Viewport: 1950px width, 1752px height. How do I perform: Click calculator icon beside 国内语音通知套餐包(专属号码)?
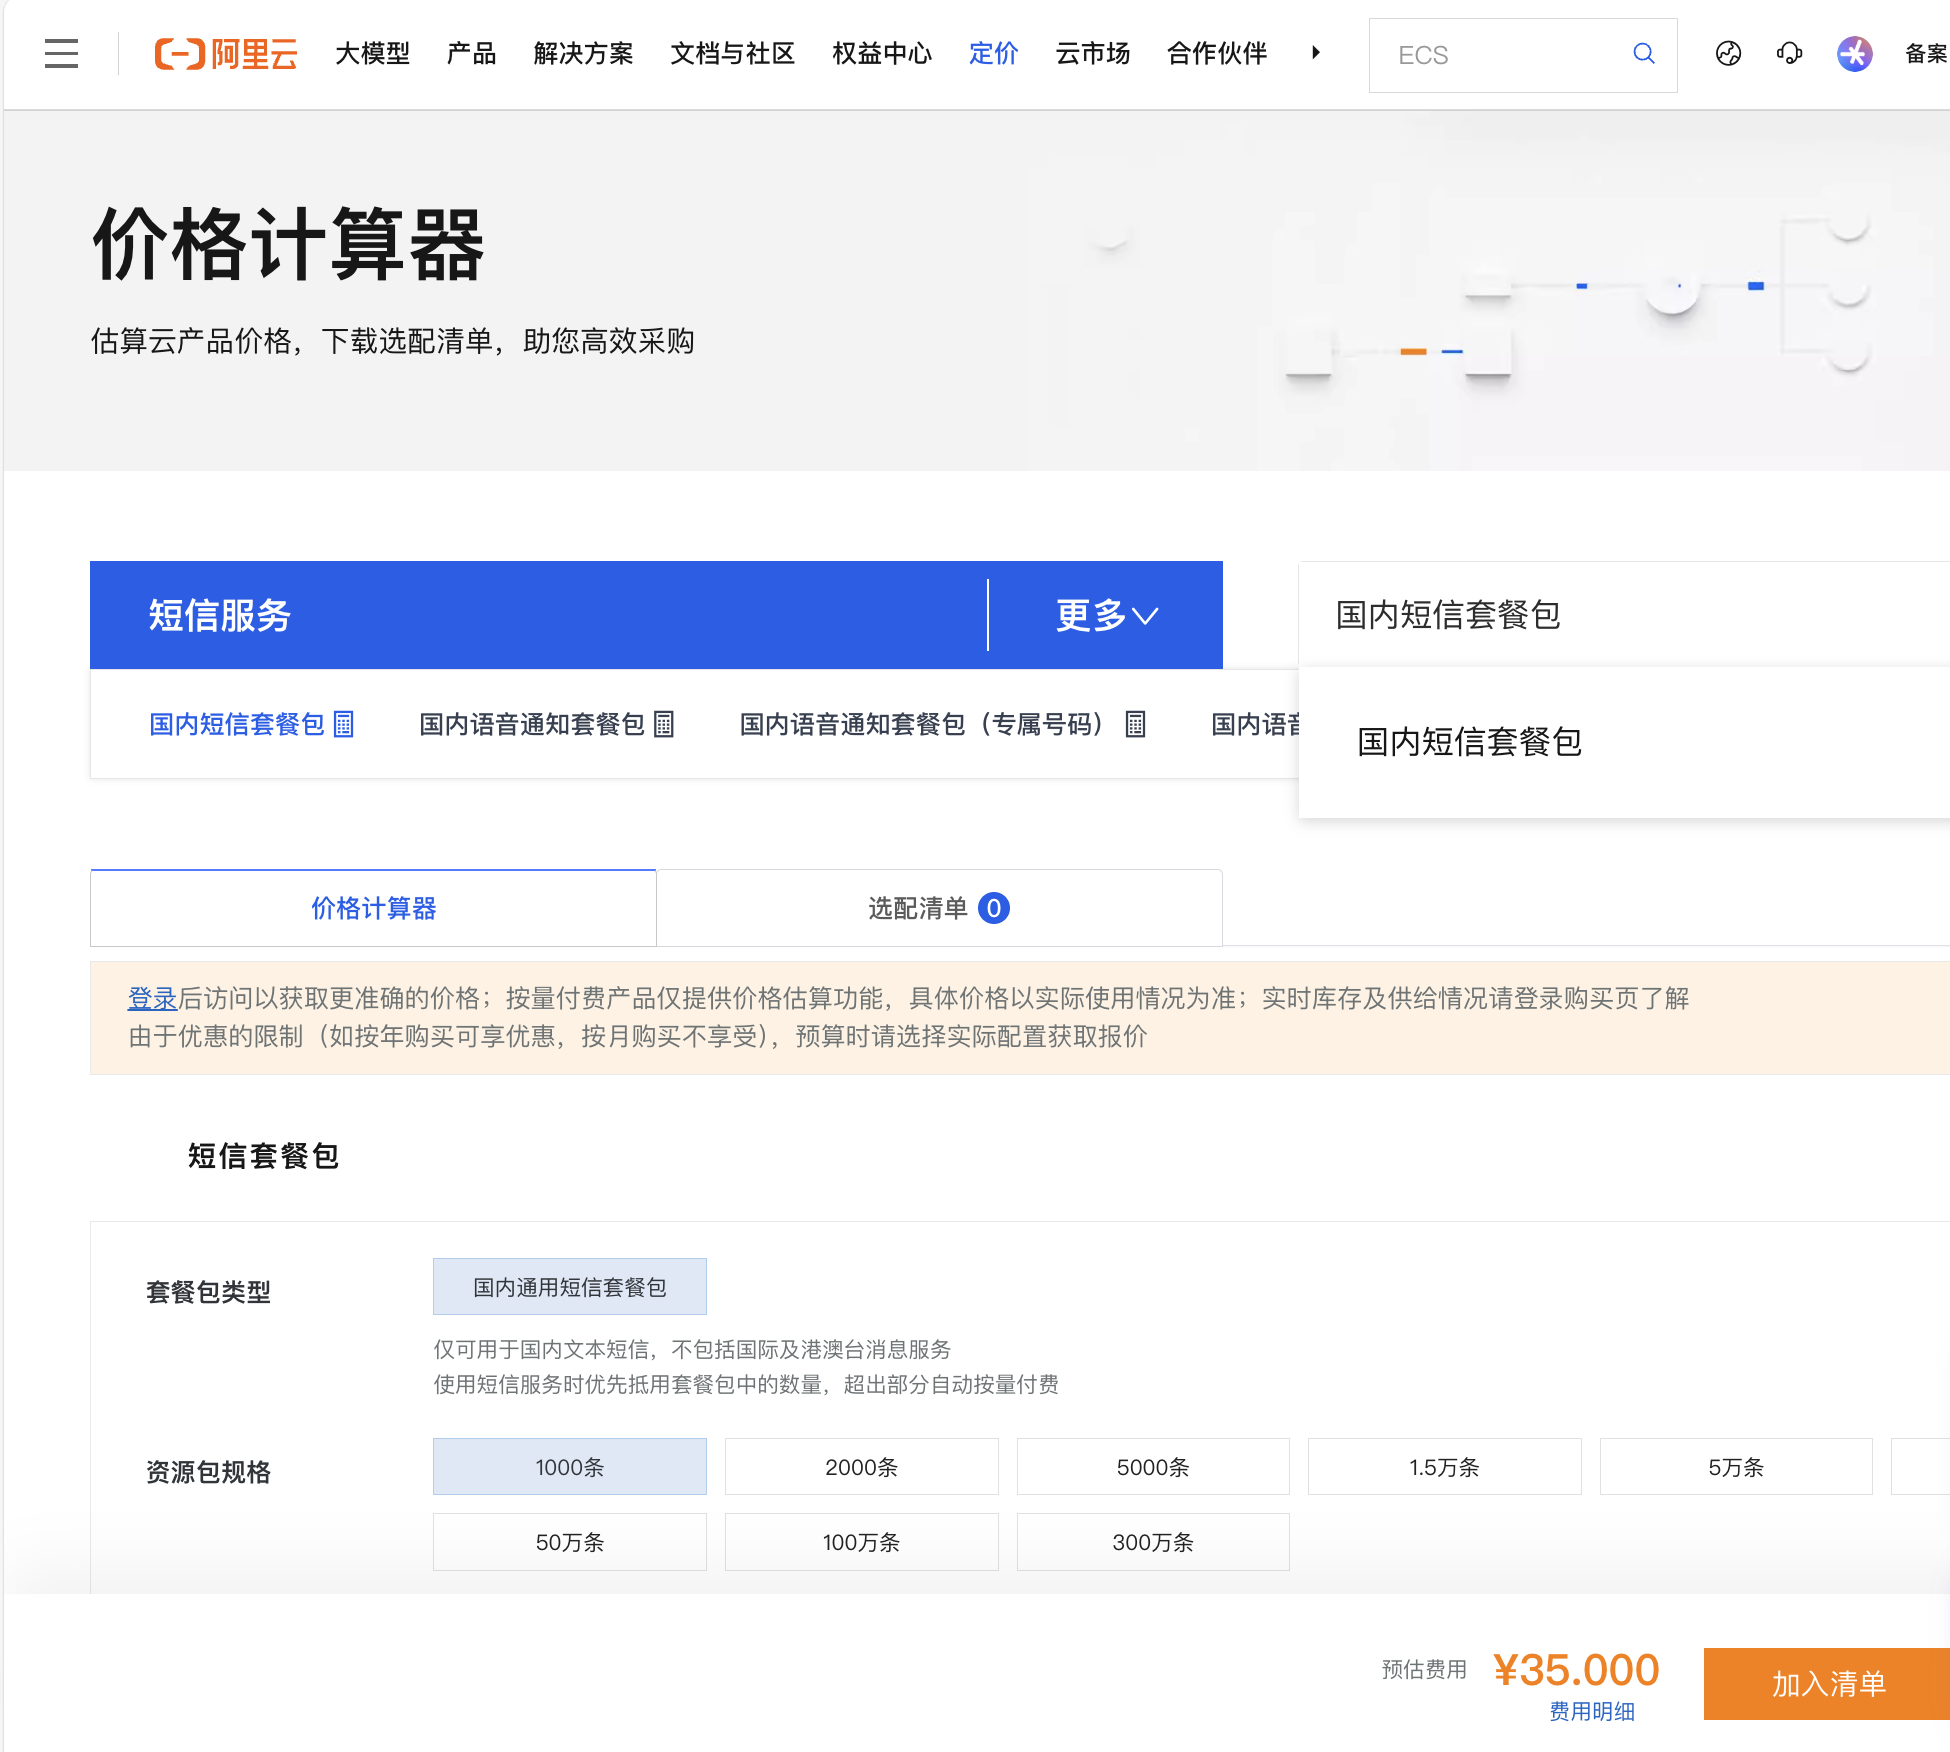pyautogui.click(x=1135, y=724)
